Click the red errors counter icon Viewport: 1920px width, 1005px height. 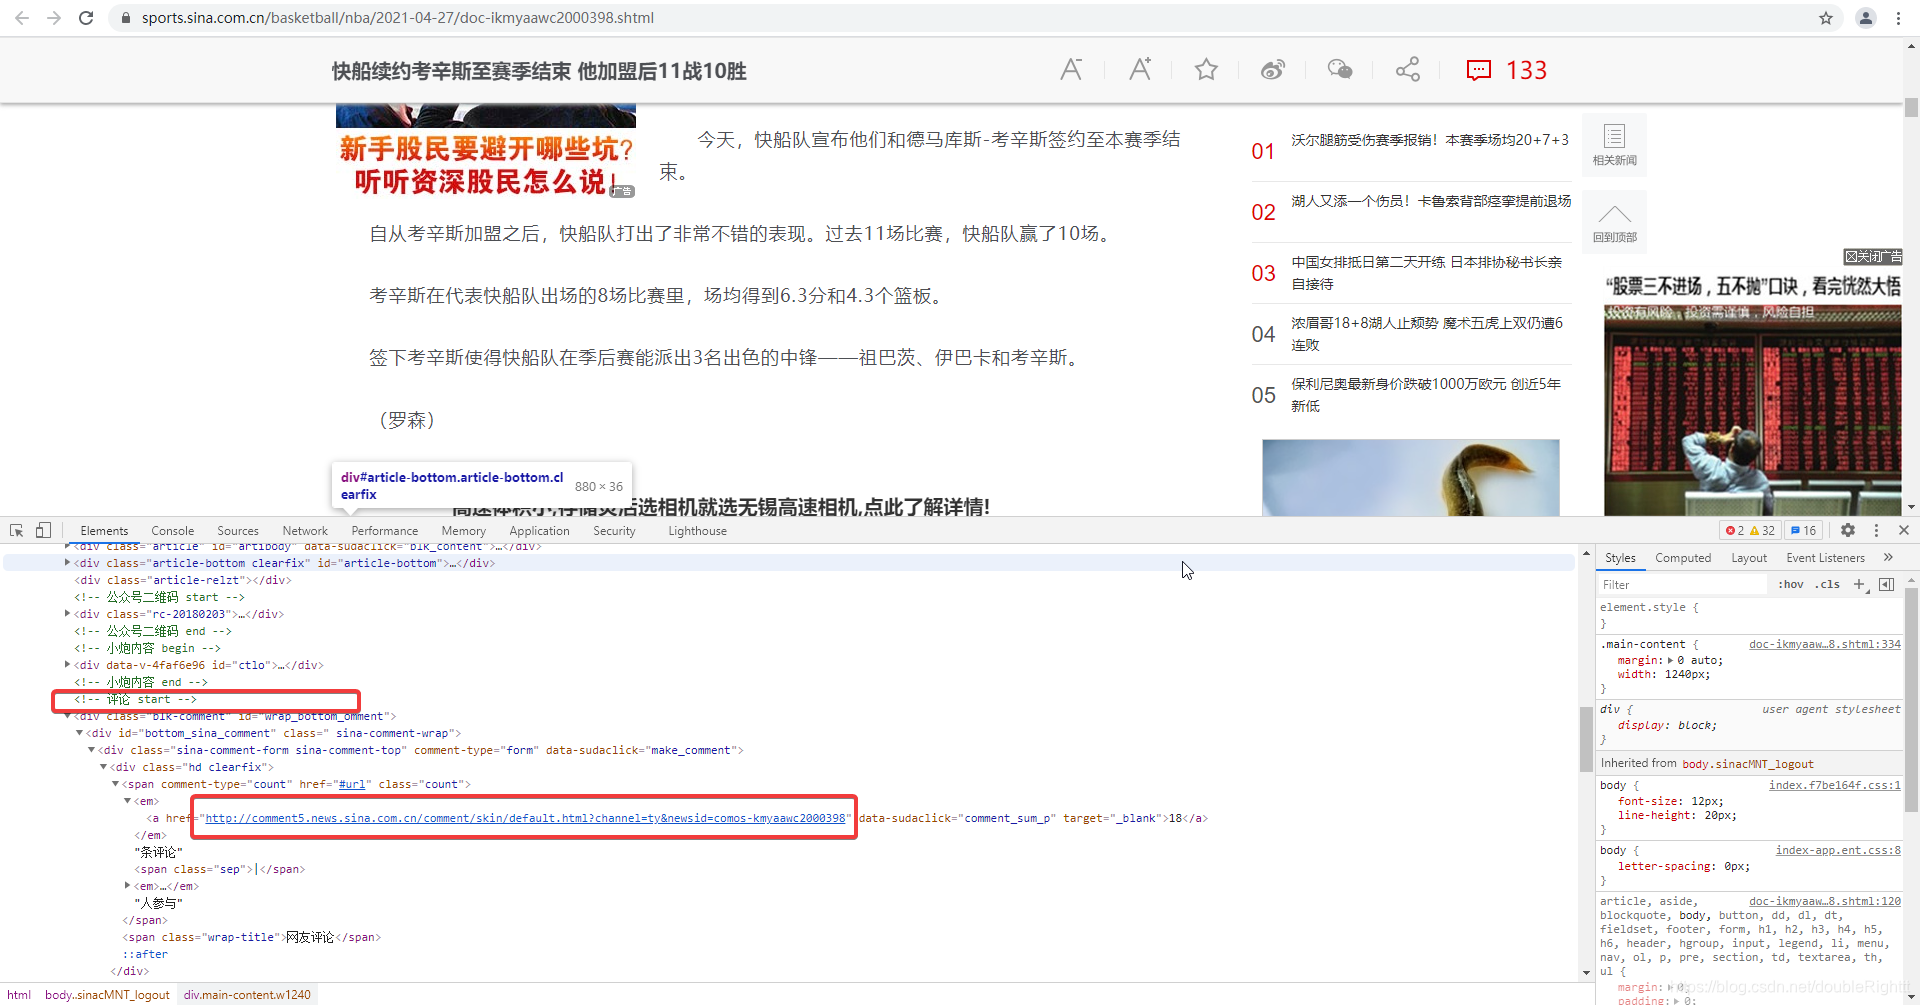click(x=1733, y=530)
